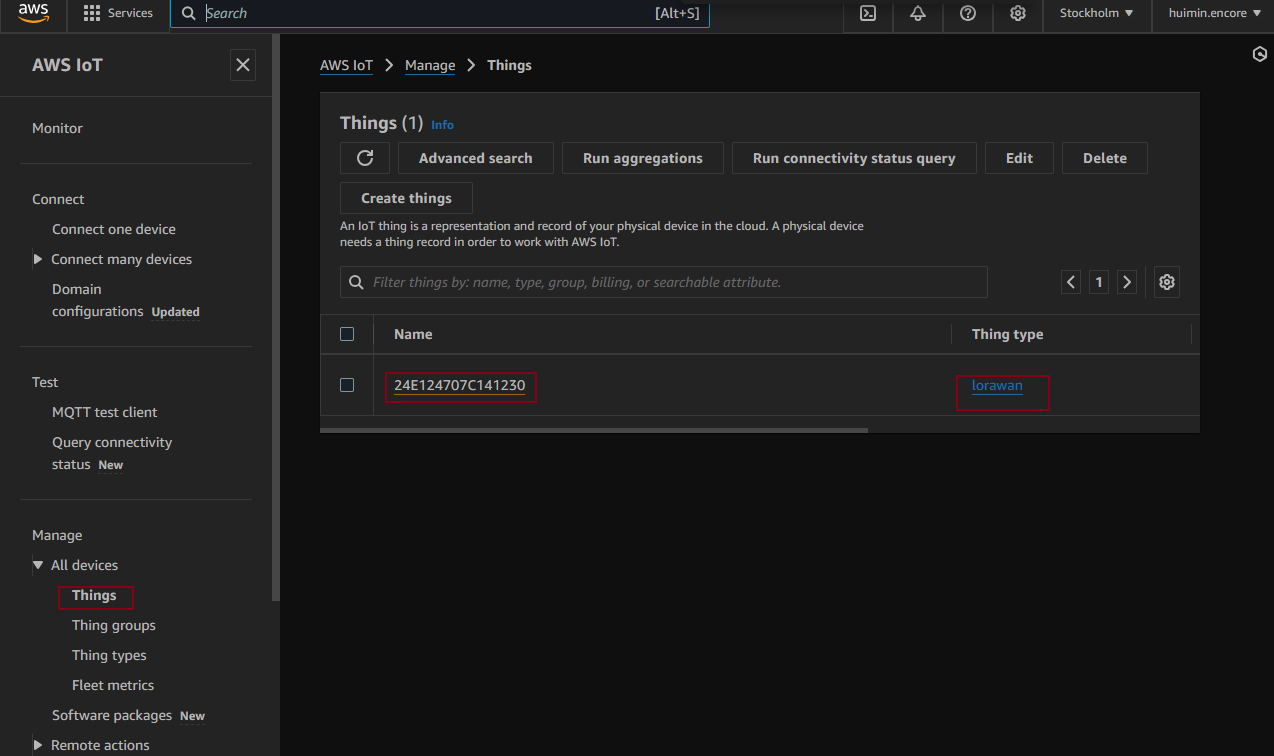The width and height of the screenshot is (1274, 756).
Task: Refresh the Things list
Action: (365, 158)
